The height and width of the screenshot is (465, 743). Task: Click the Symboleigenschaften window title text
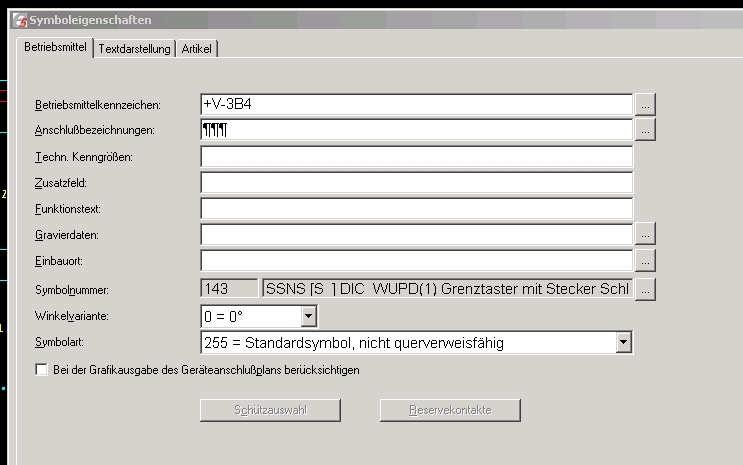pyautogui.click(x=90, y=20)
